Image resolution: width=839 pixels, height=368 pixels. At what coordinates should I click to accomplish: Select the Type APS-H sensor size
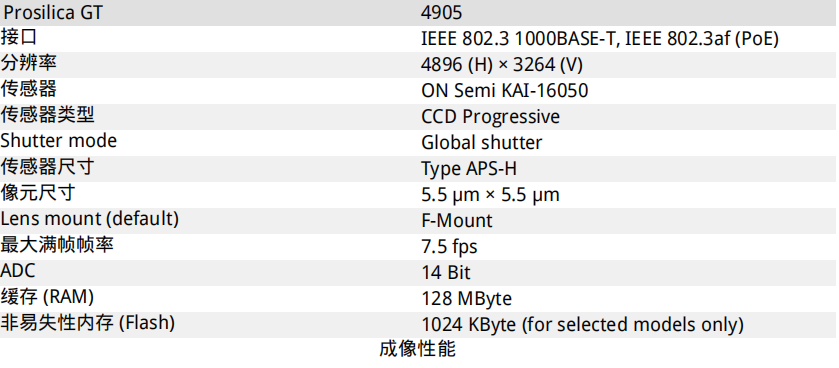point(469,168)
